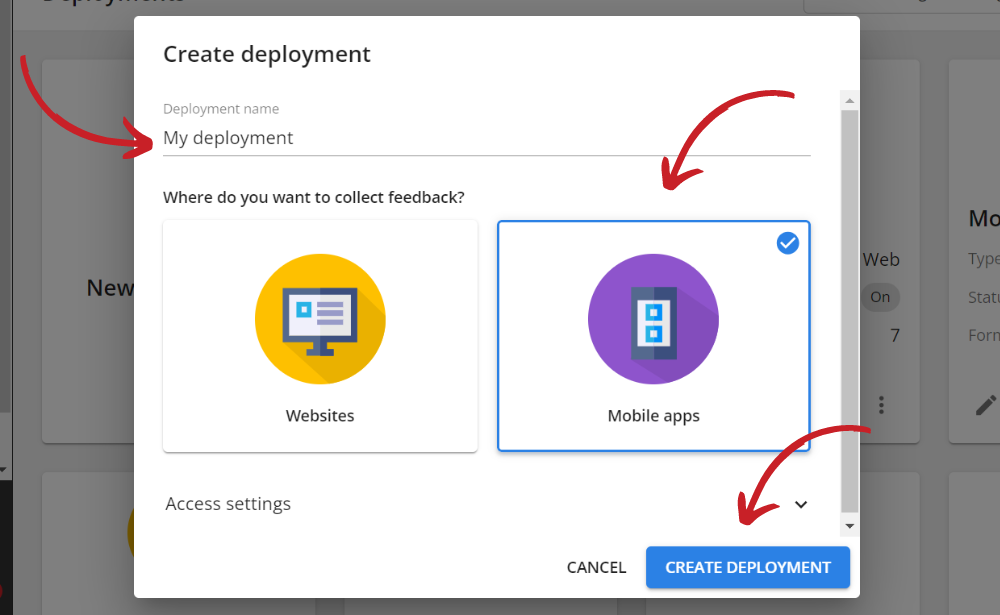Screen dimensions: 1000x615
Task: Click the search box at top right
Action: pyautogui.click(x=900, y=5)
